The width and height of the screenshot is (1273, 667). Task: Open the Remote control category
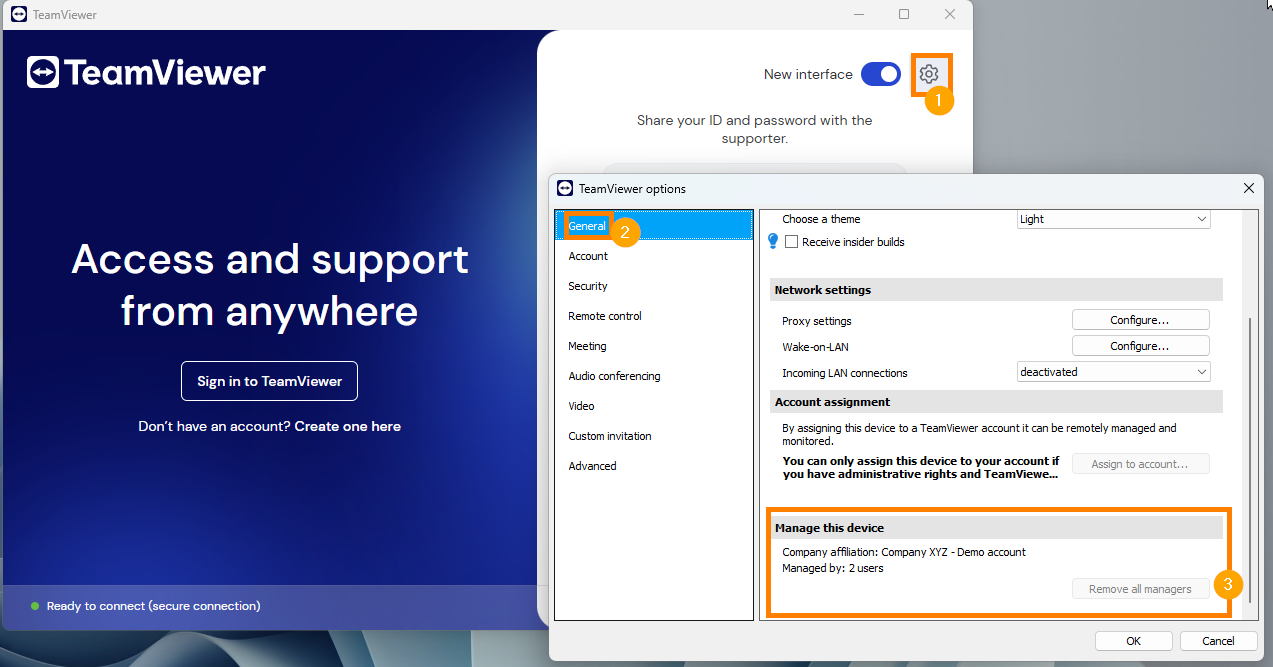point(654,316)
